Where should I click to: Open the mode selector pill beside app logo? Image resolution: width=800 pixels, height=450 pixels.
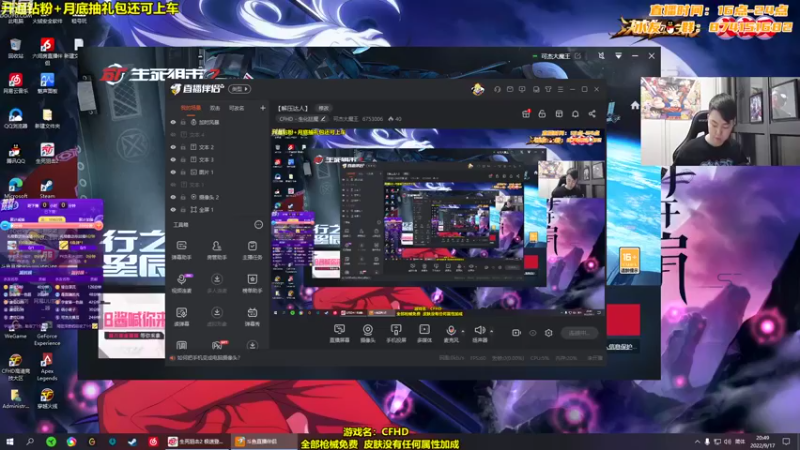pyautogui.click(x=239, y=89)
